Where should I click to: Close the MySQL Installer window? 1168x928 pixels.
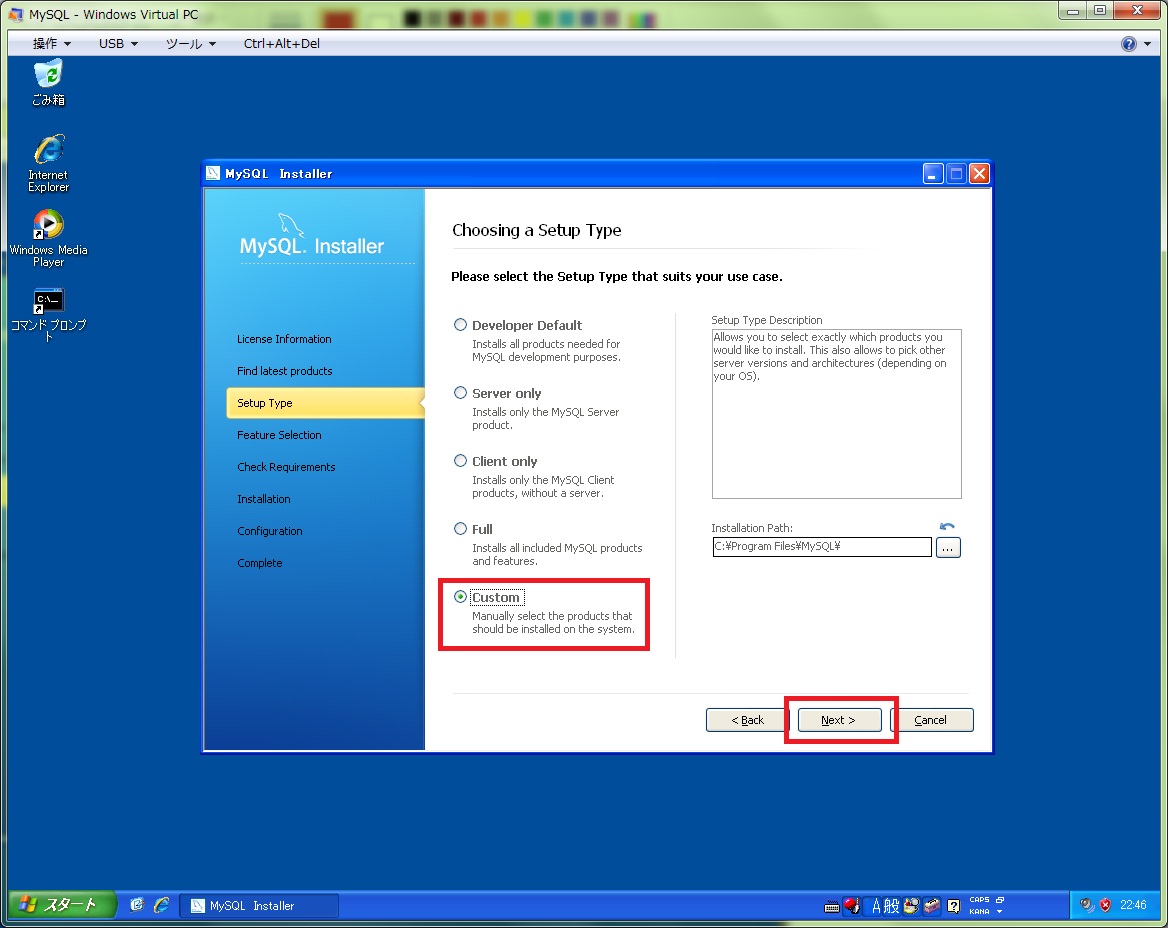pyautogui.click(x=980, y=174)
